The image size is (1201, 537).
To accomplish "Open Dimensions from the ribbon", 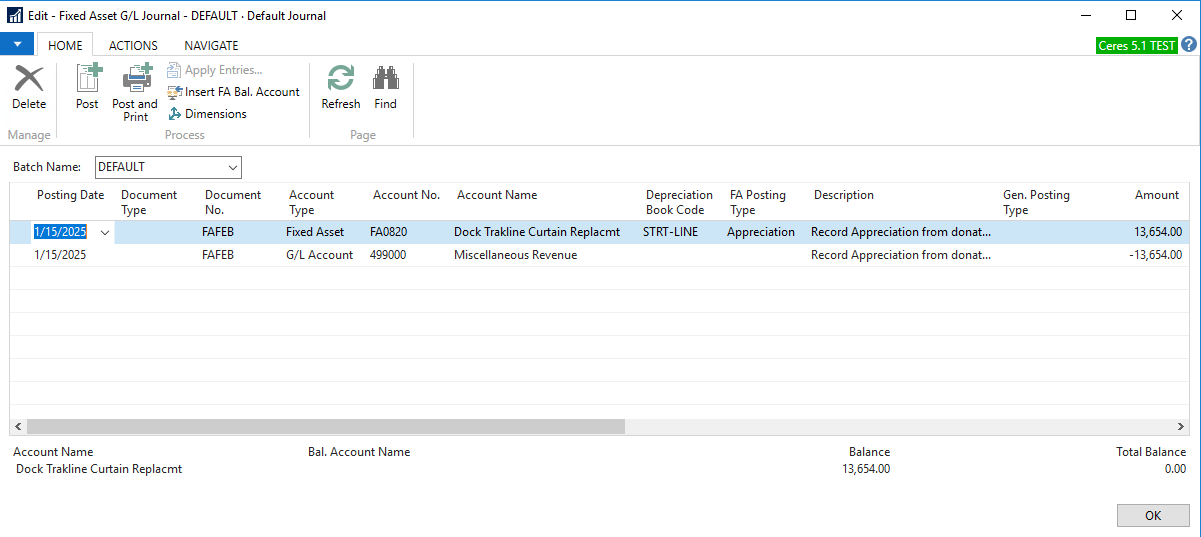I will [207, 114].
